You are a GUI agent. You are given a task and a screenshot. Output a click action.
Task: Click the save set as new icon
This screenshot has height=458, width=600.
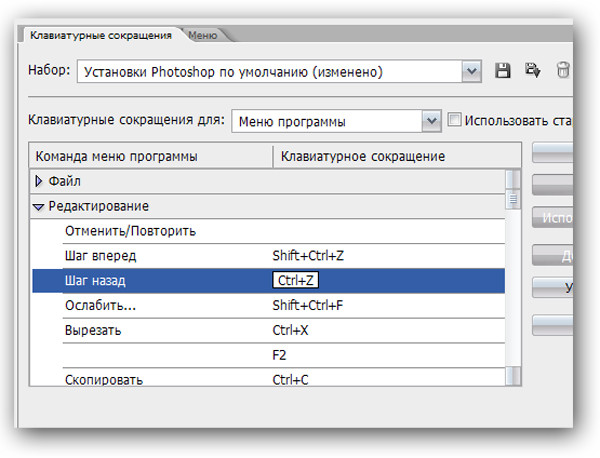532,70
